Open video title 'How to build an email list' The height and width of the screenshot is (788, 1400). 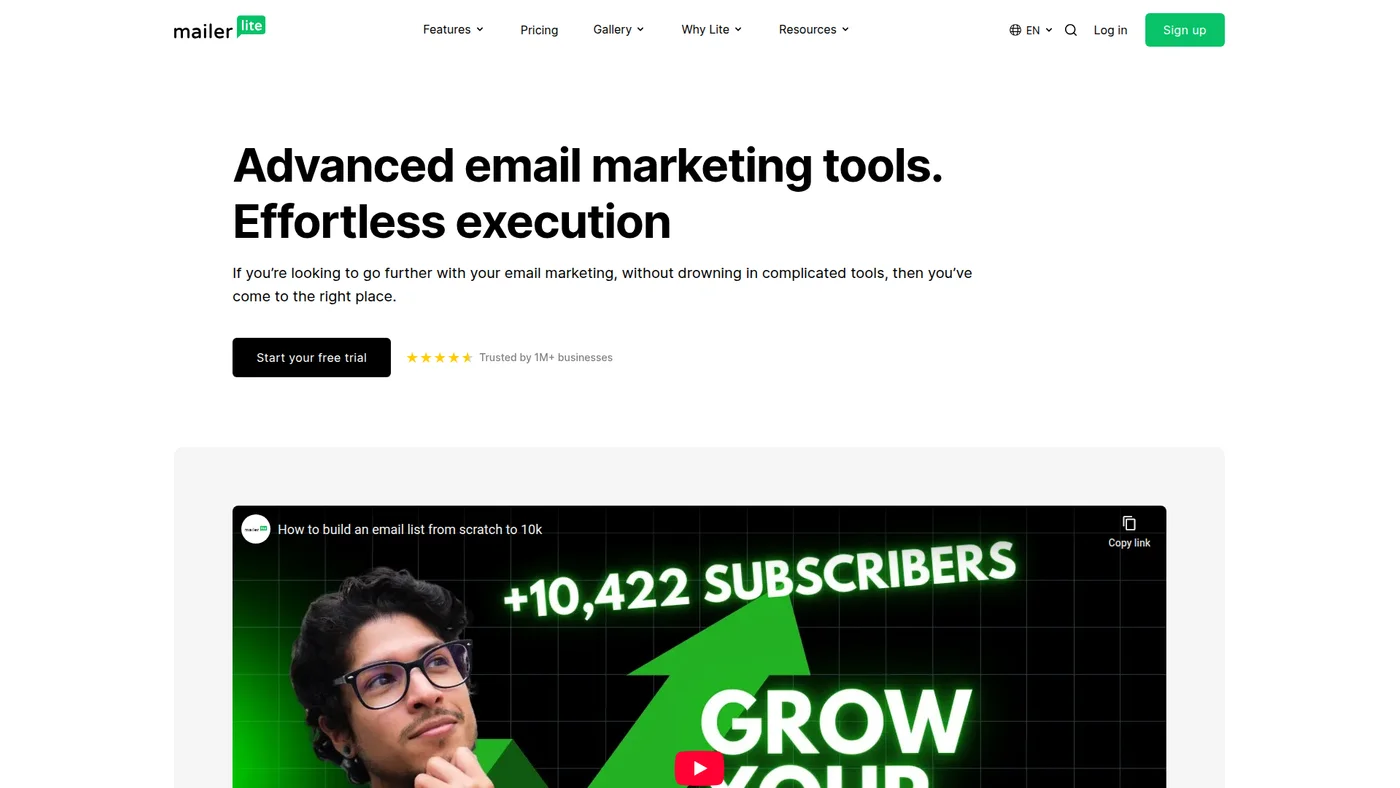pyautogui.click(x=410, y=529)
